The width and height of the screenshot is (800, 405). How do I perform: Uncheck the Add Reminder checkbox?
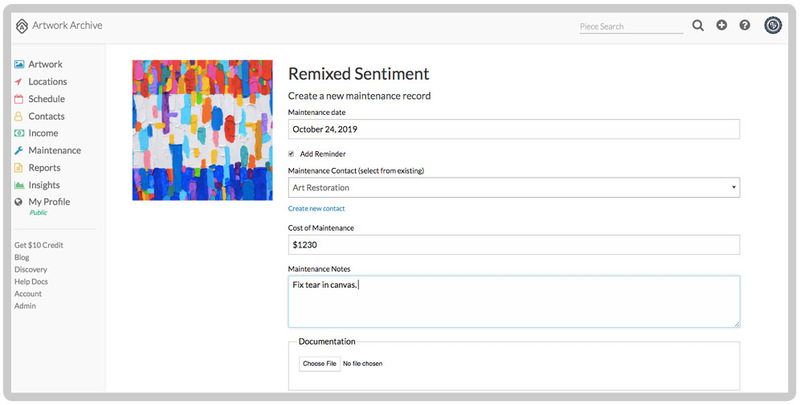coord(292,154)
